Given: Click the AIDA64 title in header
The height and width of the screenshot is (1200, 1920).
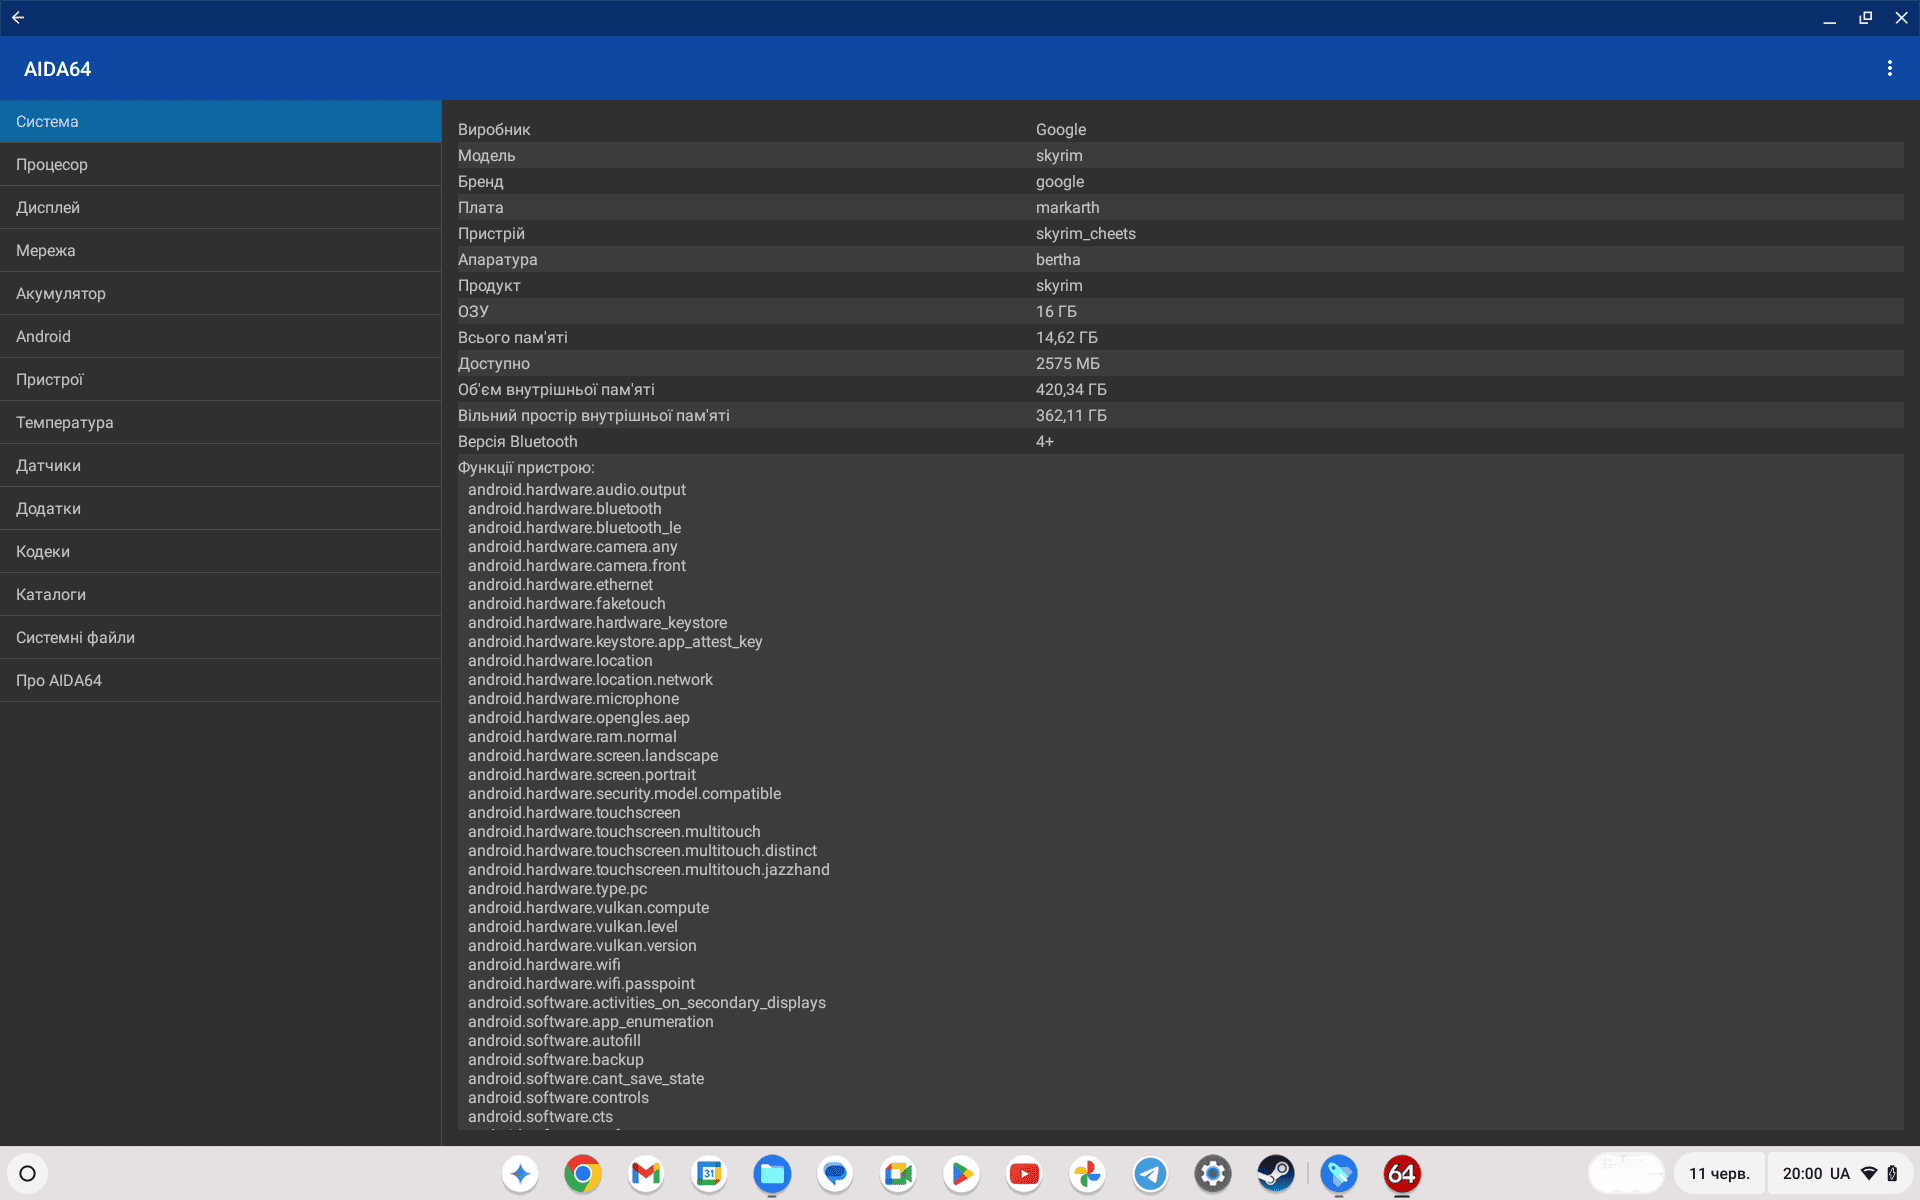Looking at the screenshot, I should pyautogui.click(x=57, y=69).
